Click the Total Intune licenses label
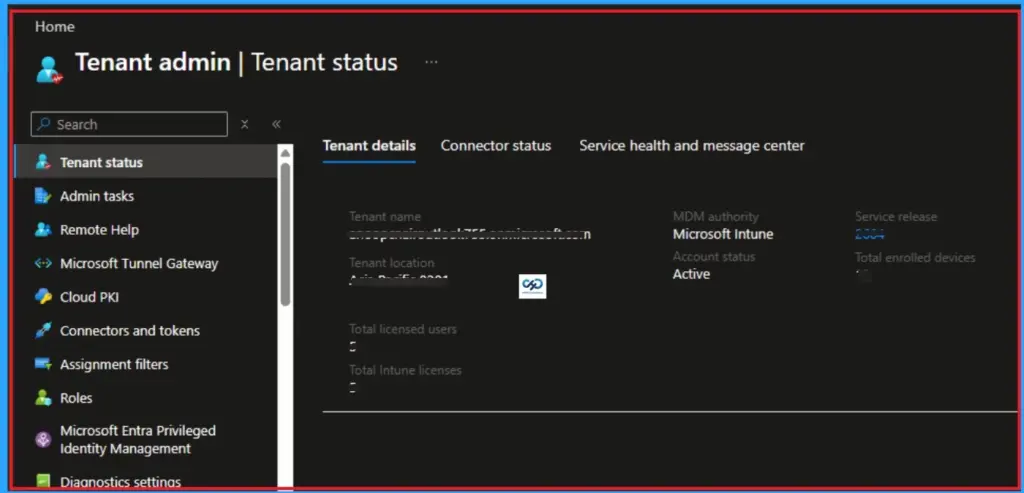This screenshot has height=493, width=1024. (405, 370)
